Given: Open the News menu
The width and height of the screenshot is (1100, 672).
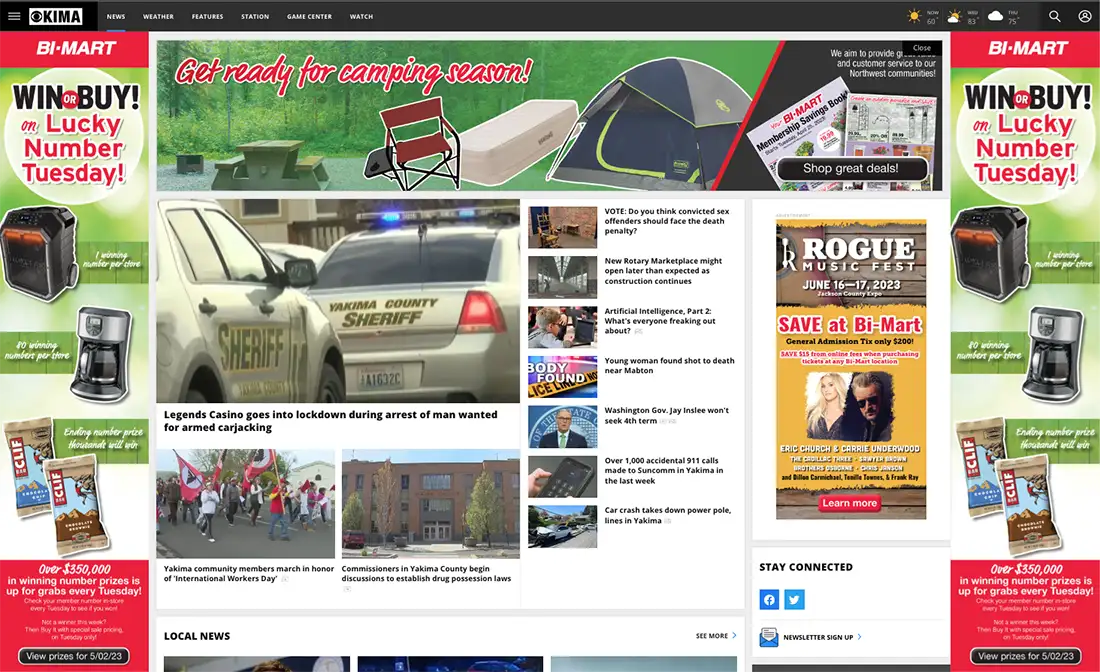Looking at the screenshot, I should tap(116, 16).
